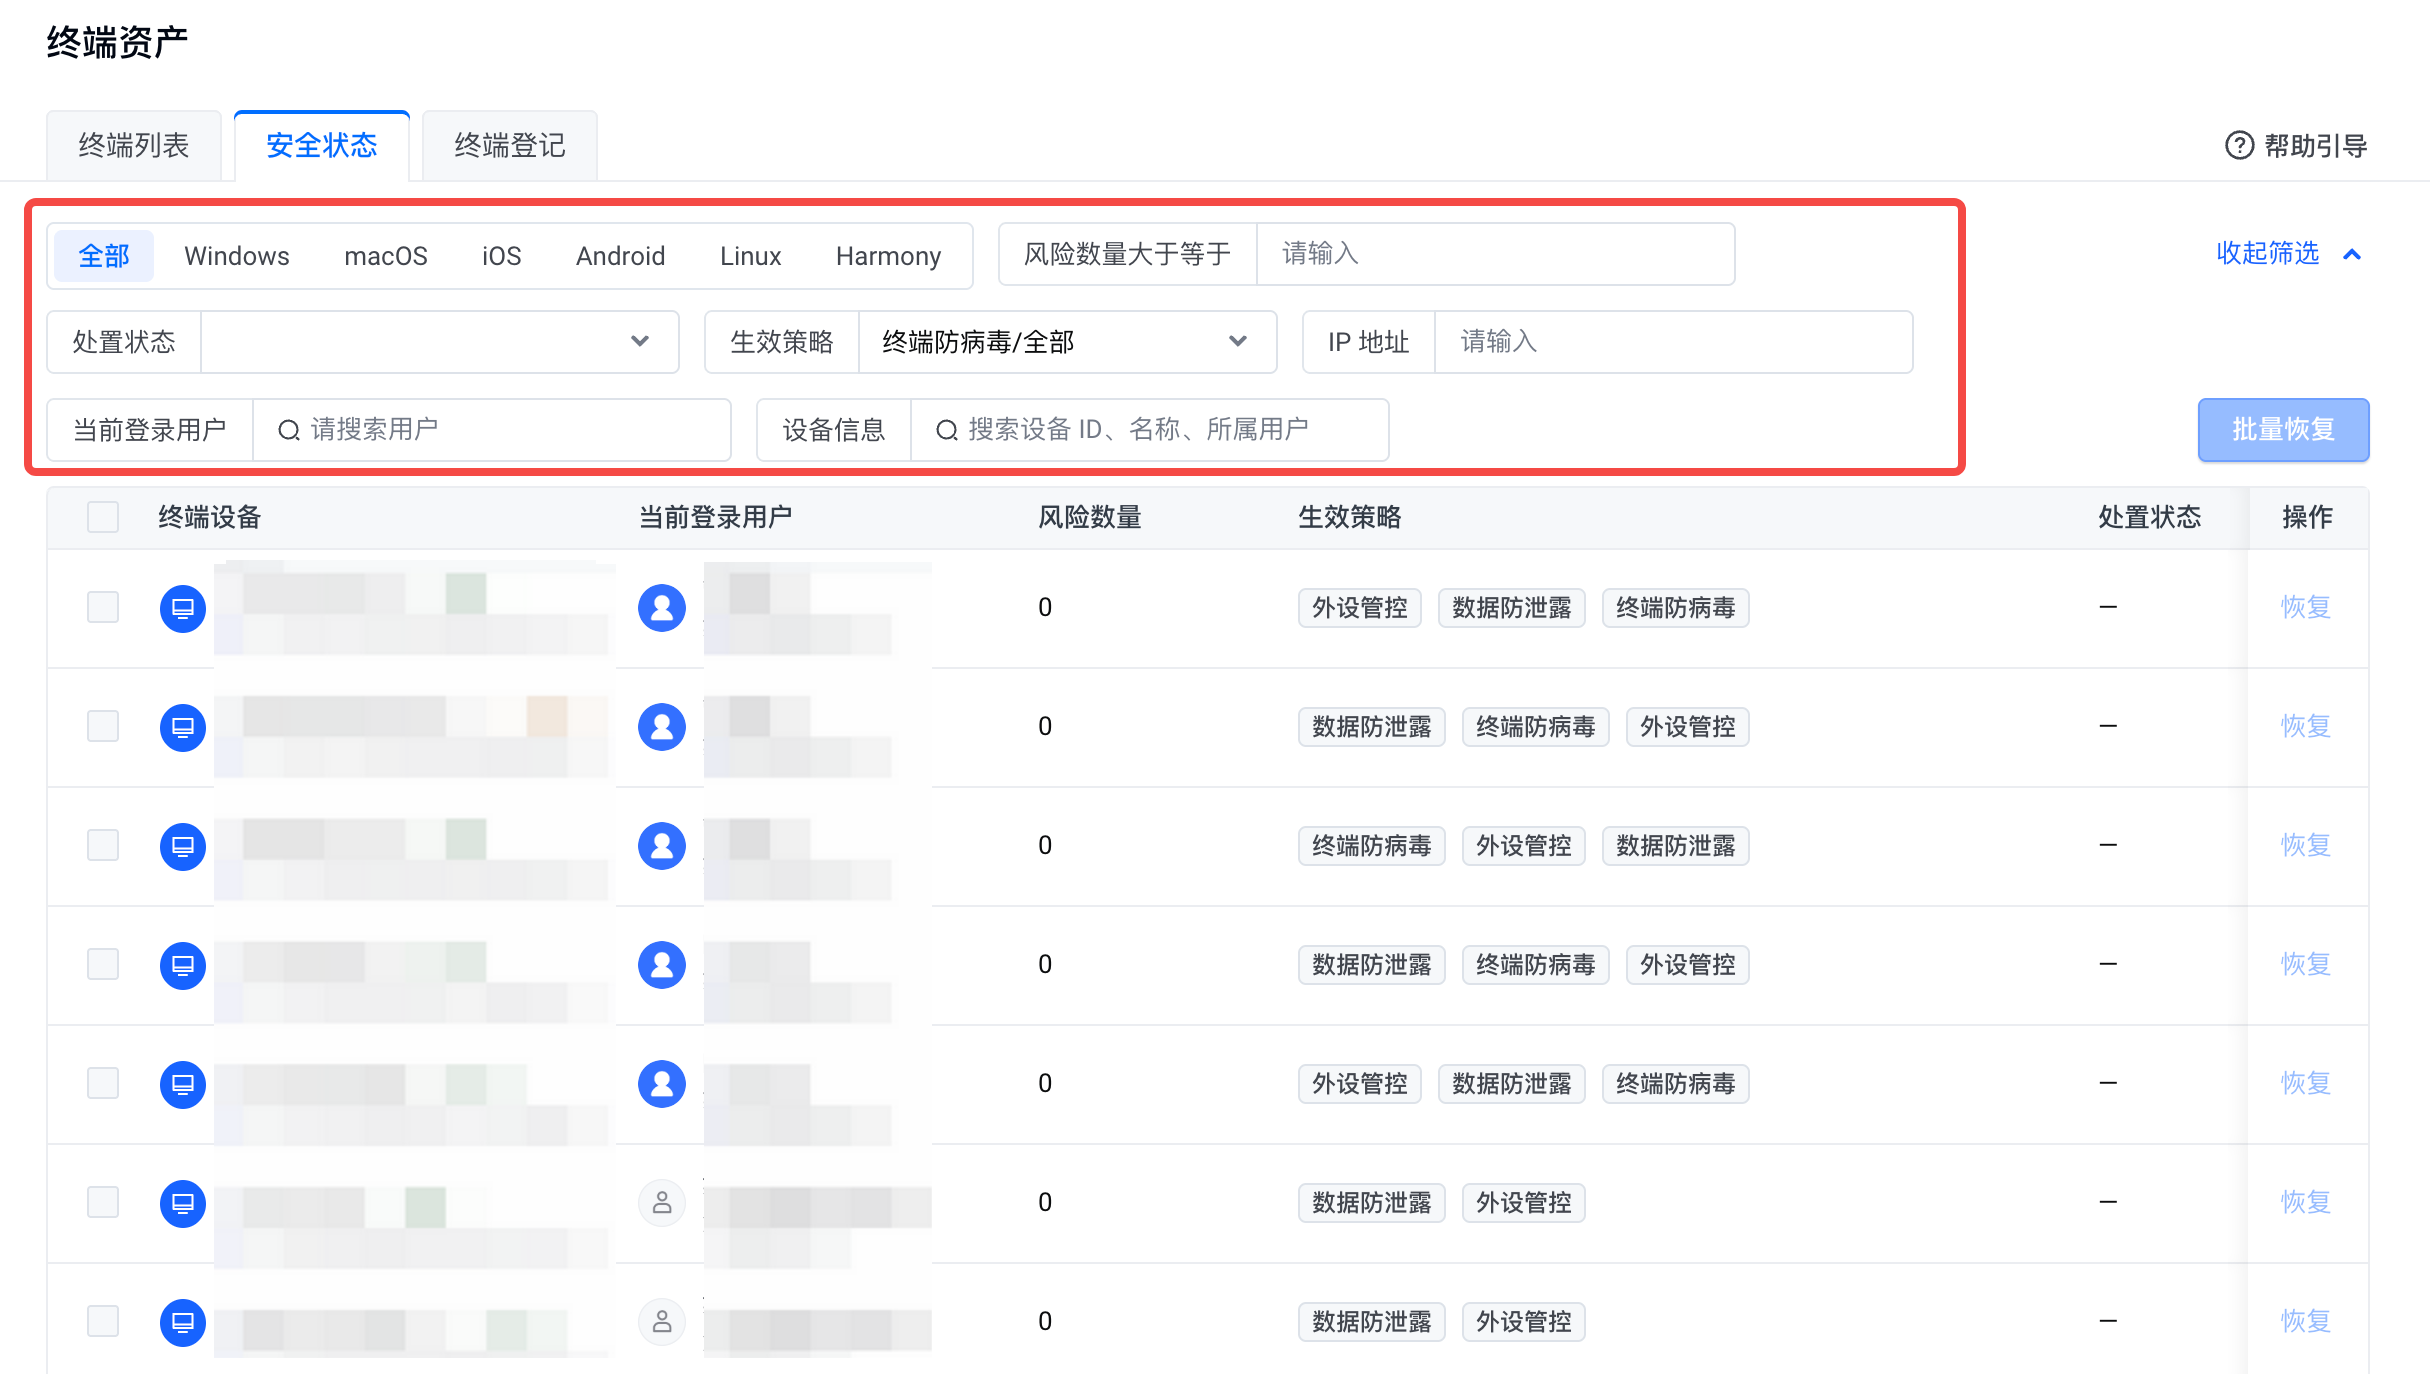Select the Harmony platform filter
The image size is (2432, 1374).
(888, 256)
